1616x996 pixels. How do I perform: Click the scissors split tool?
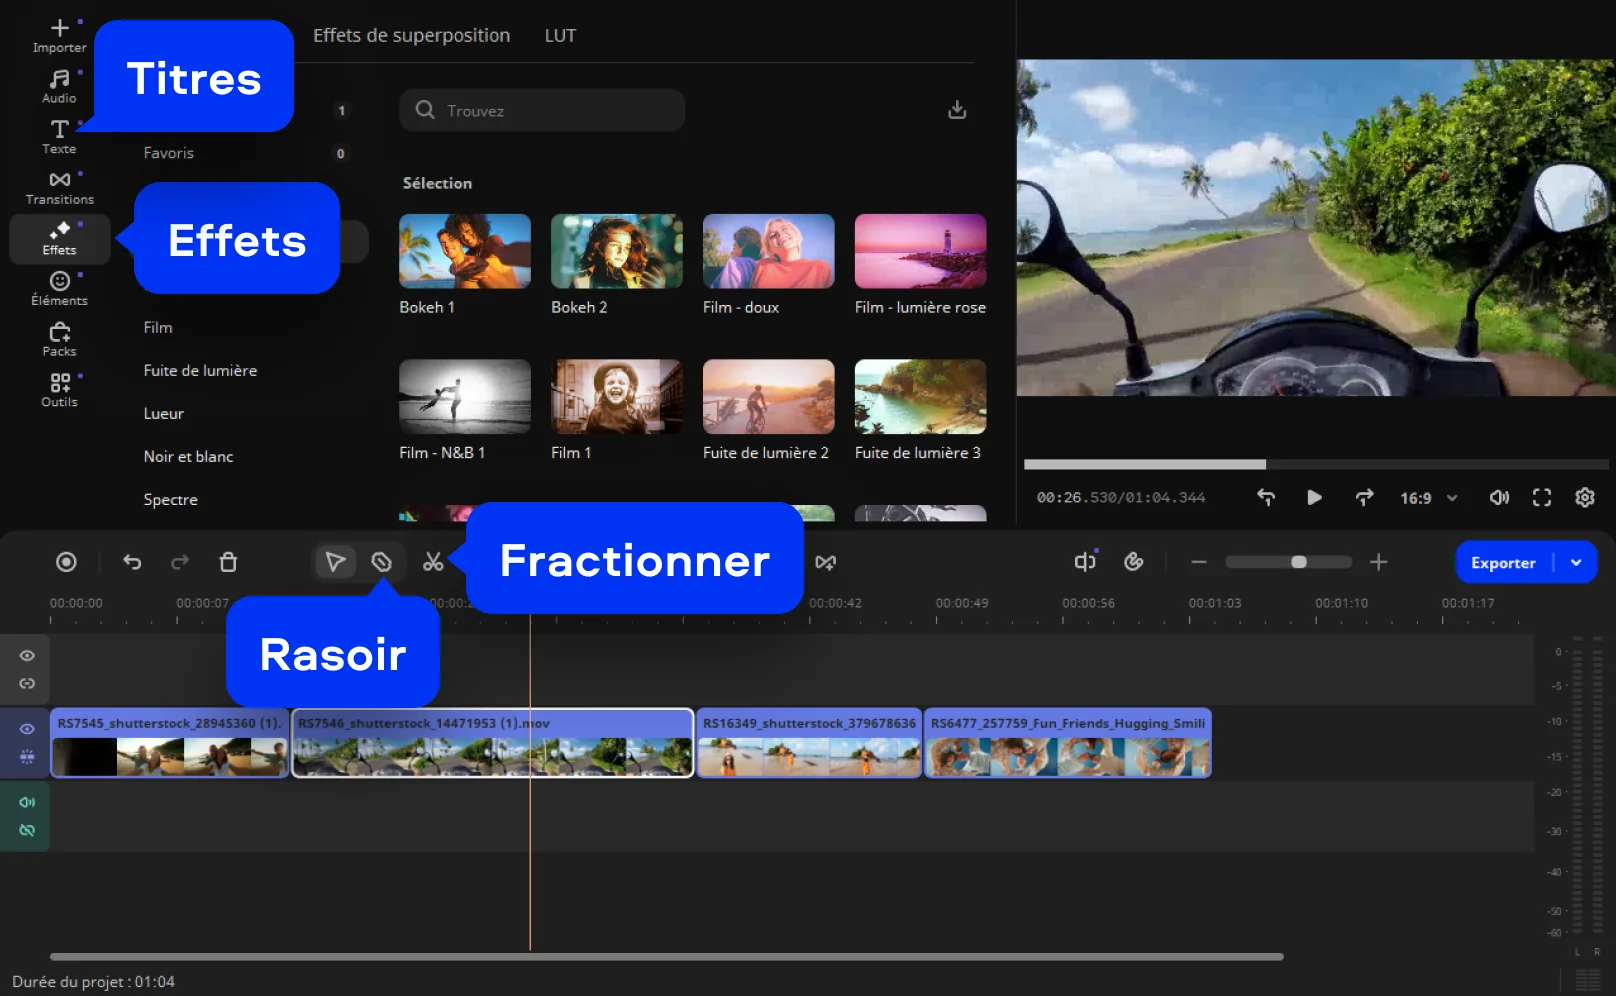click(x=433, y=562)
